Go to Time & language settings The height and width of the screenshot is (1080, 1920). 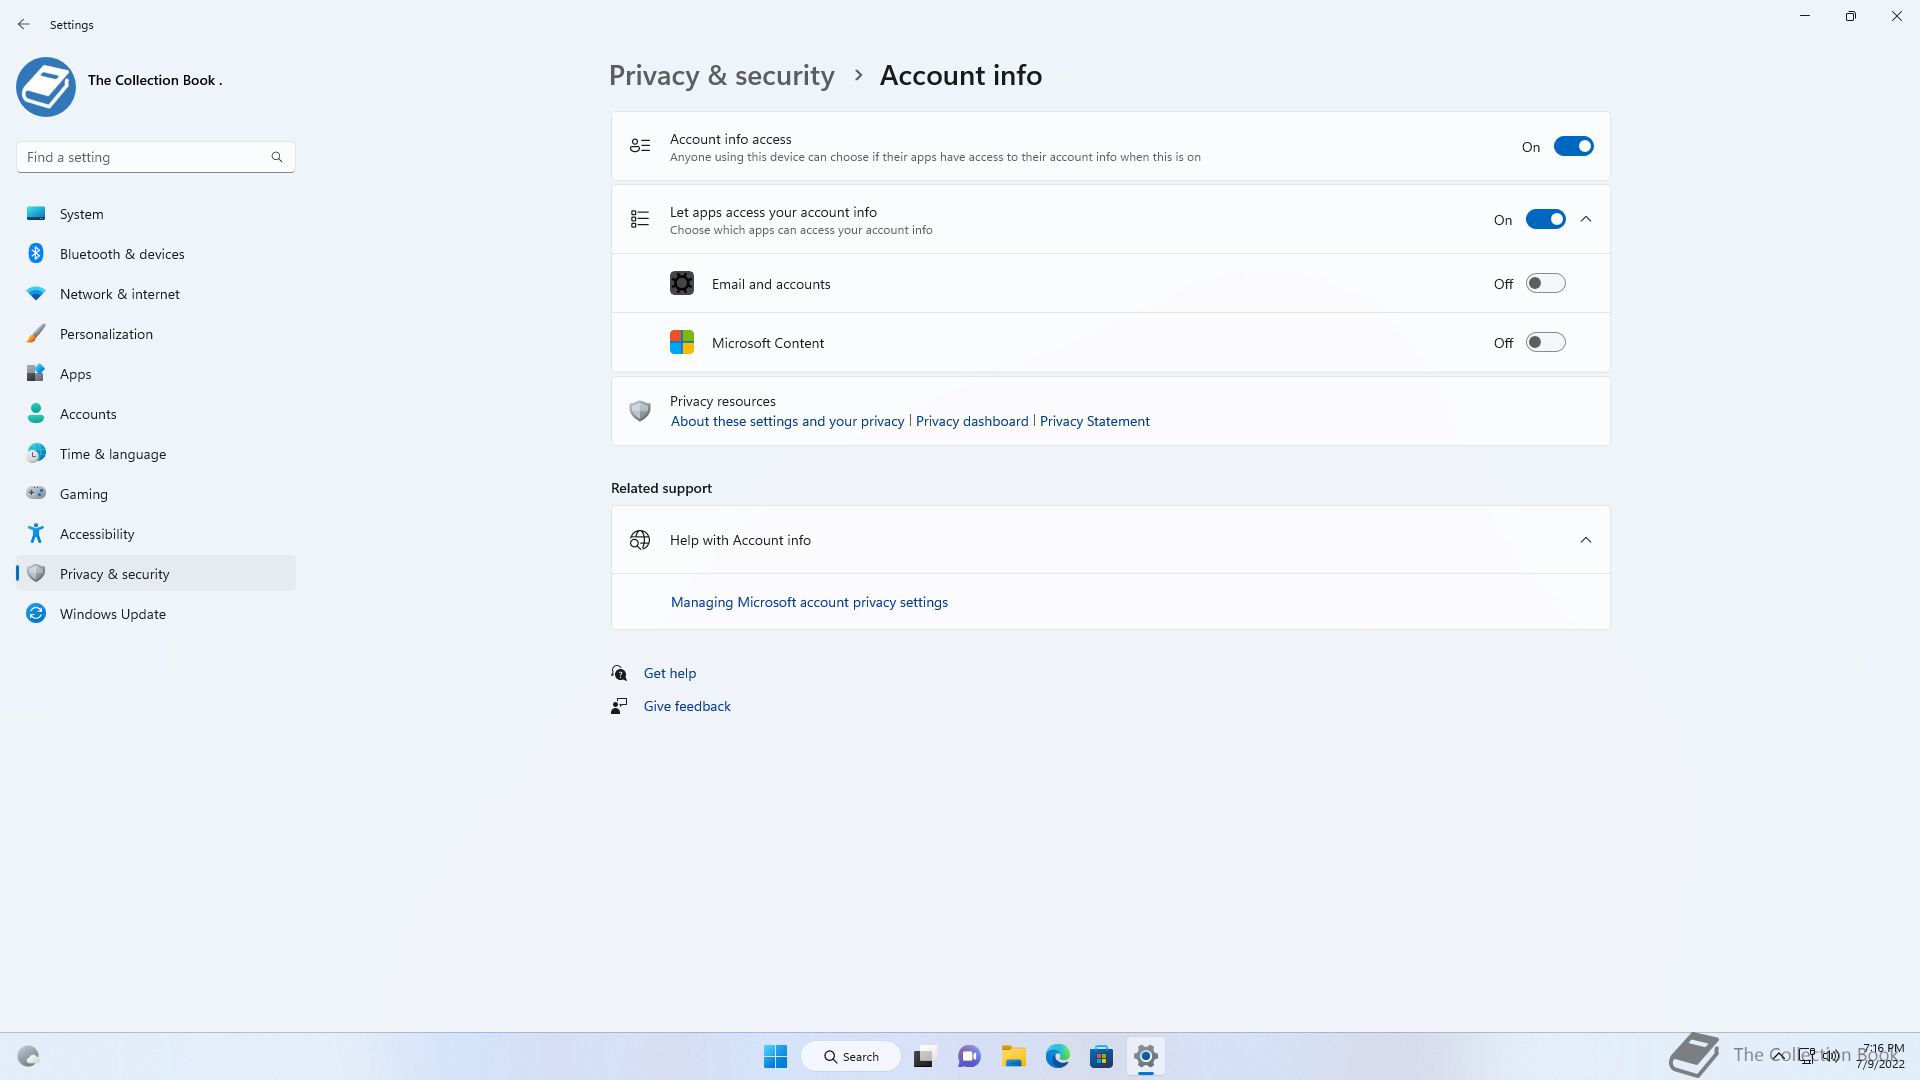tap(156, 454)
